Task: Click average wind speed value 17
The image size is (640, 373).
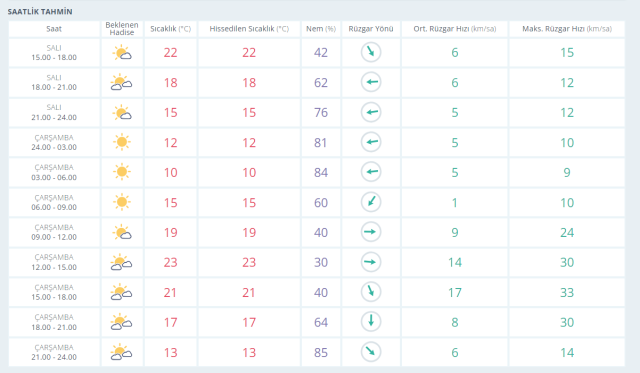Action: click(455, 293)
